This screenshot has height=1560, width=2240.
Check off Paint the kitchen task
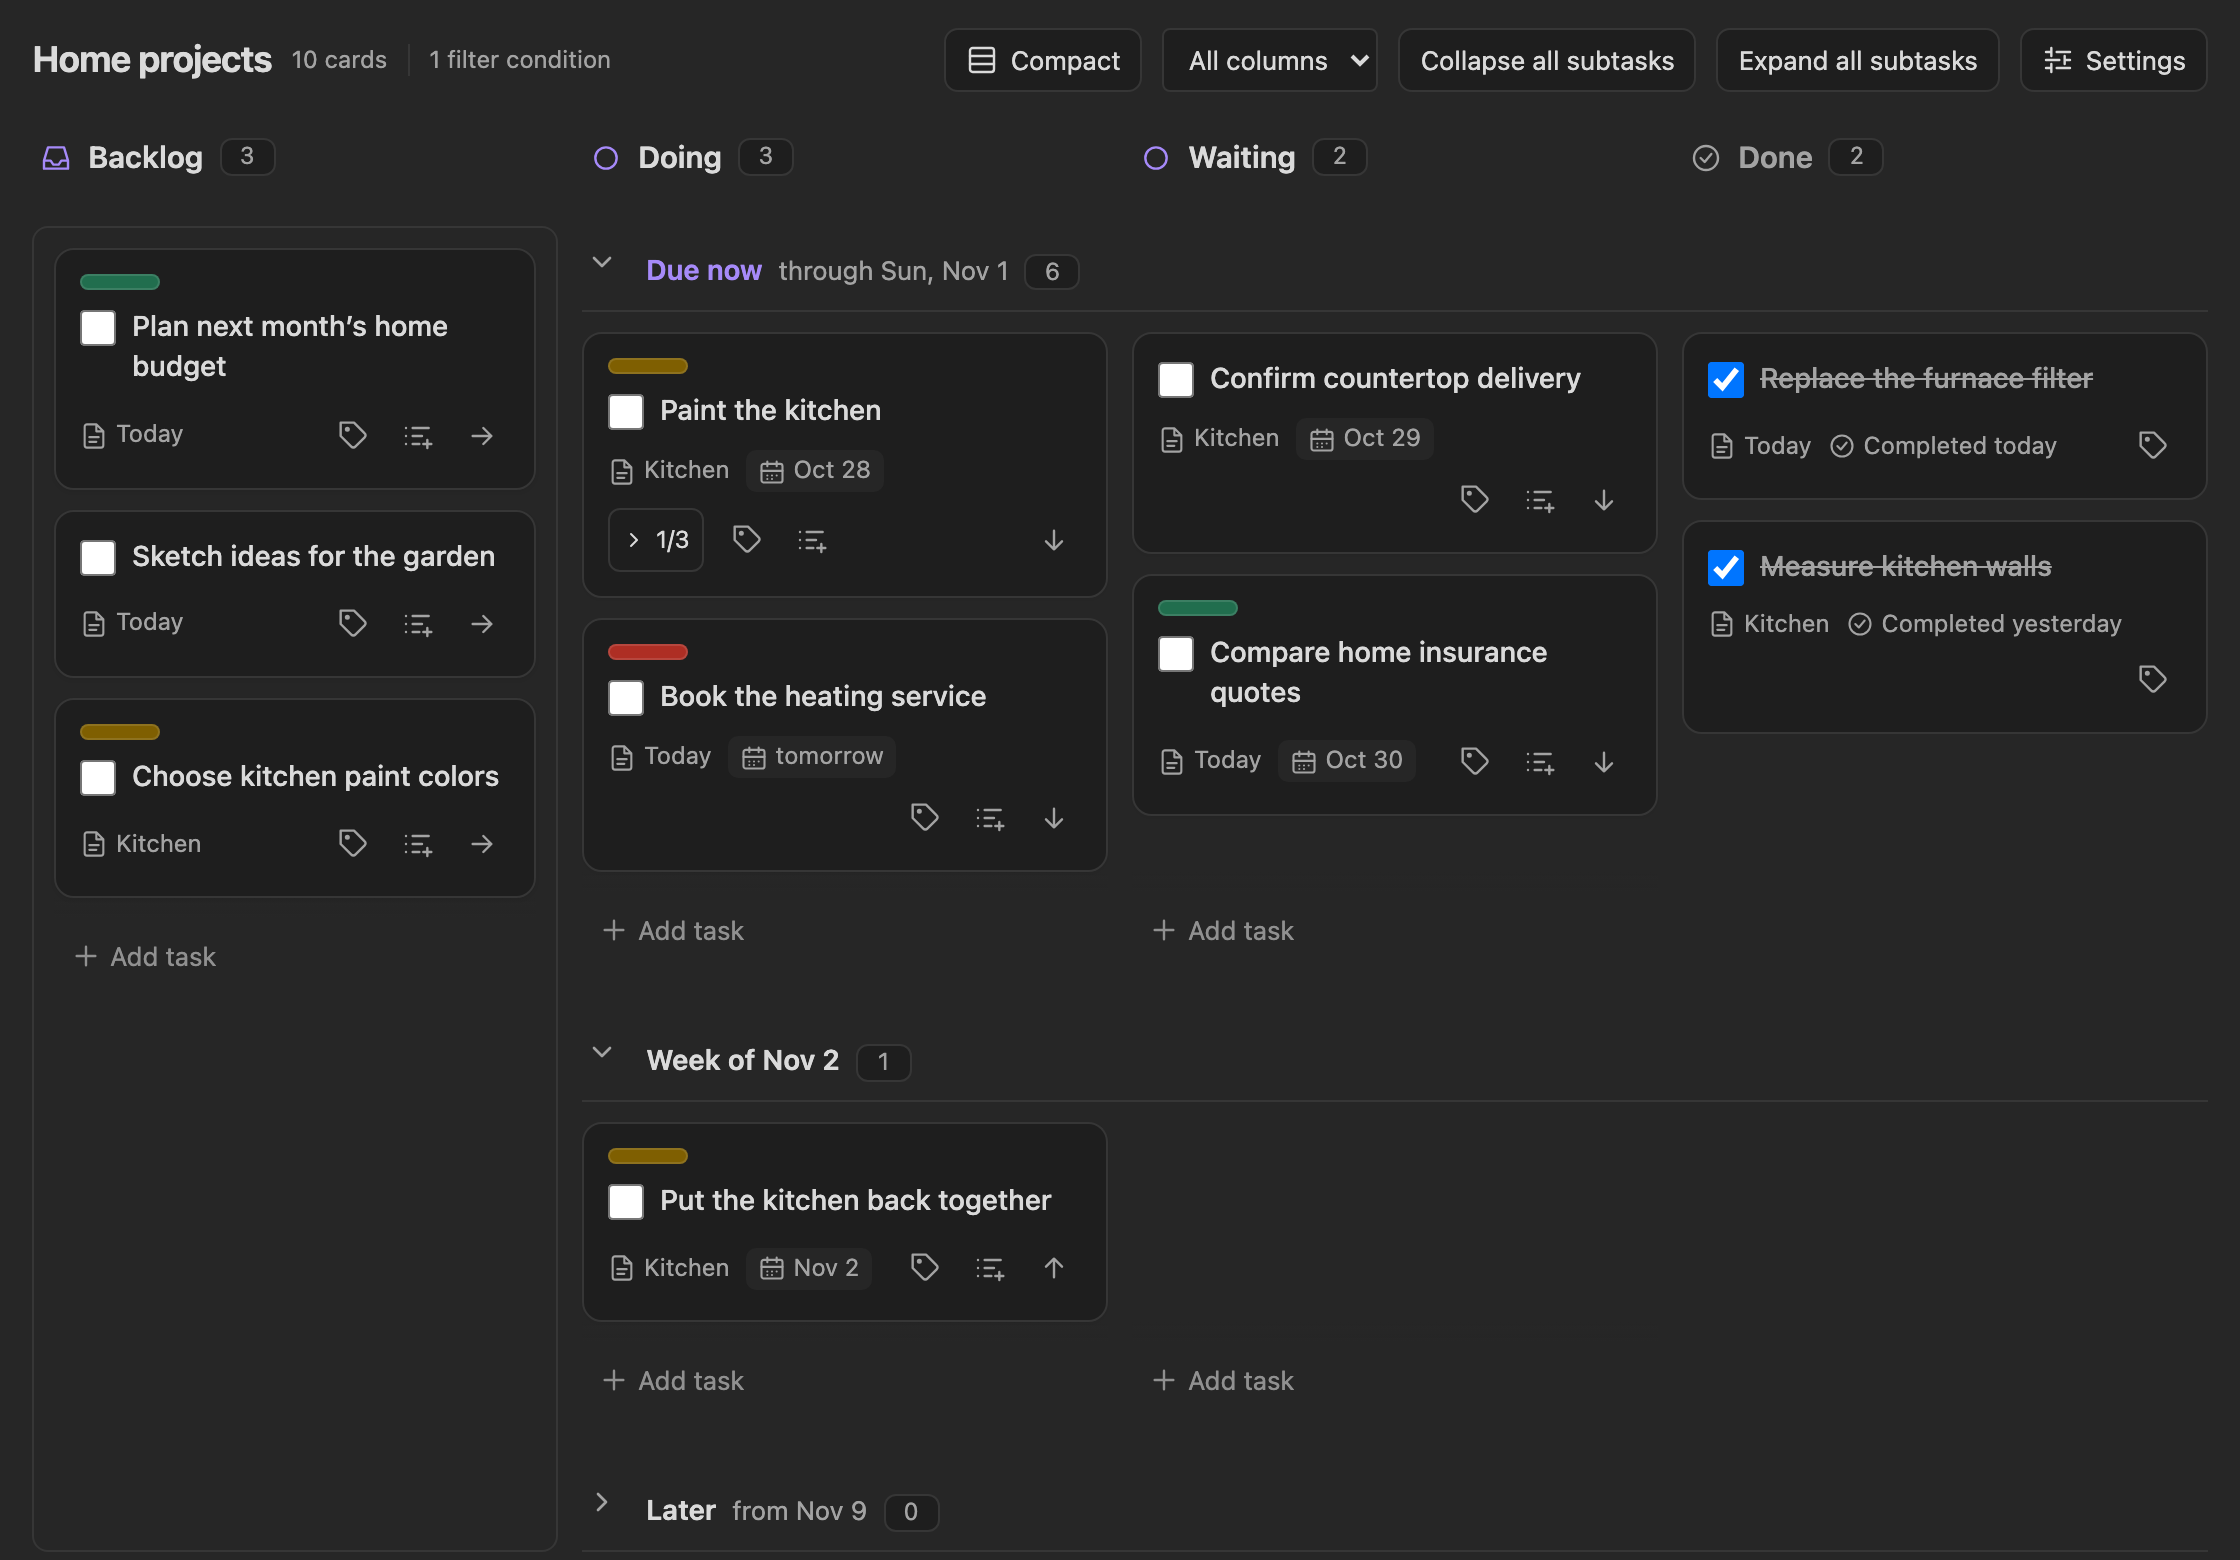(x=626, y=411)
